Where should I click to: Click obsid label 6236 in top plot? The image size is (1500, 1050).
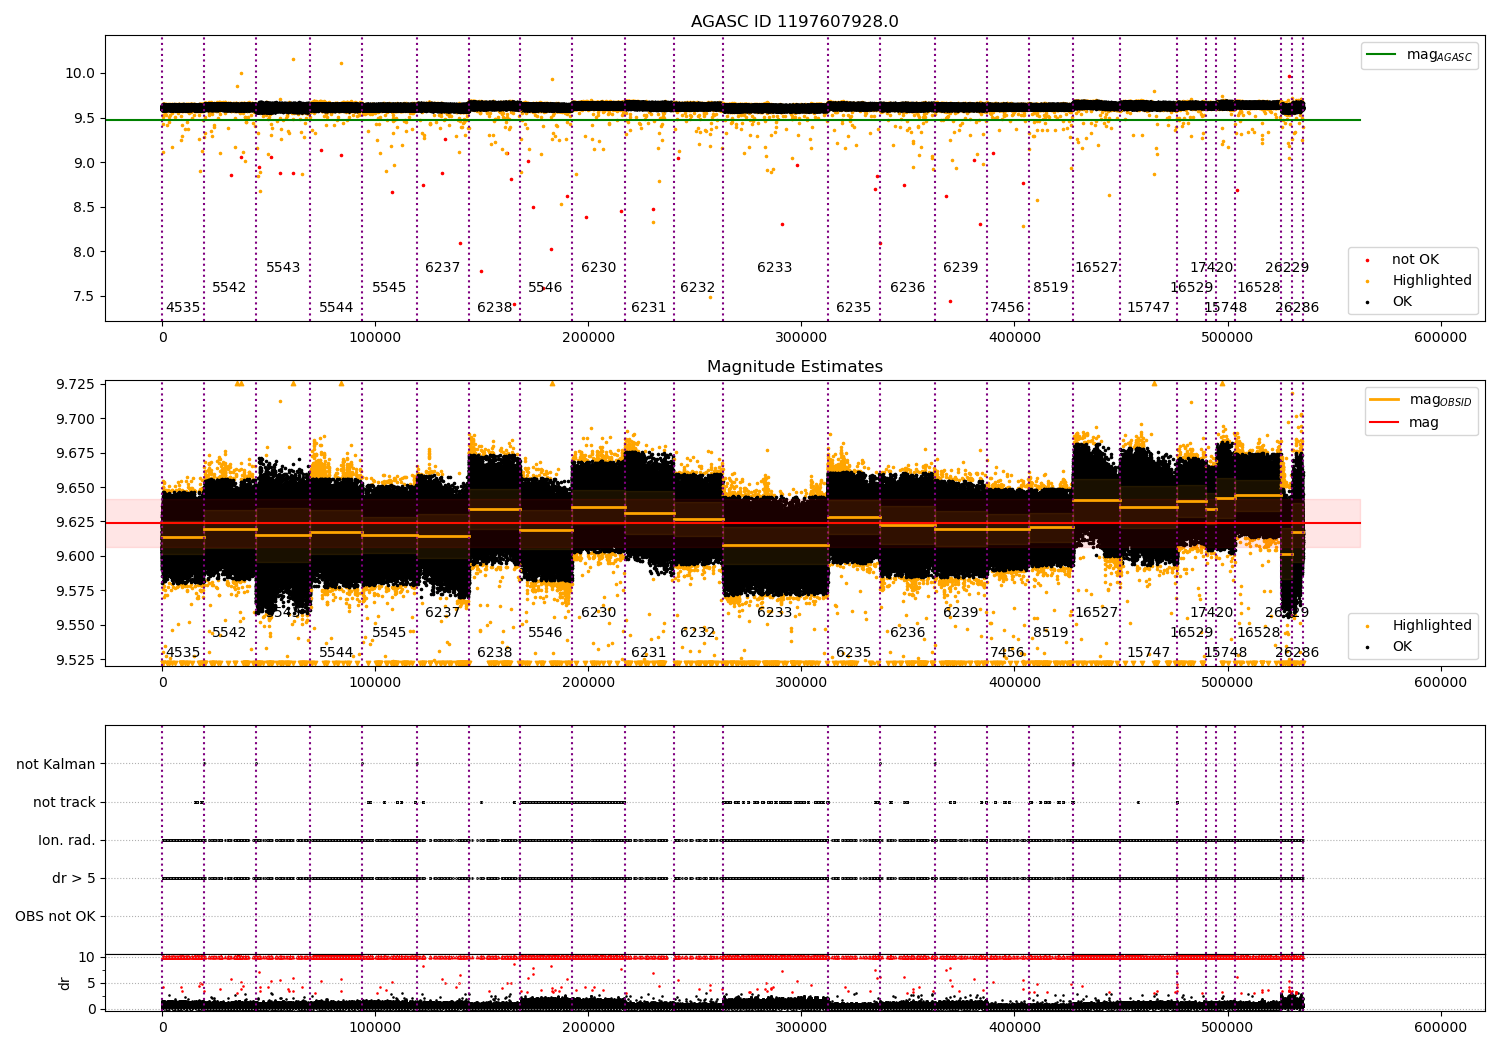pyautogui.click(x=908, y=288)
